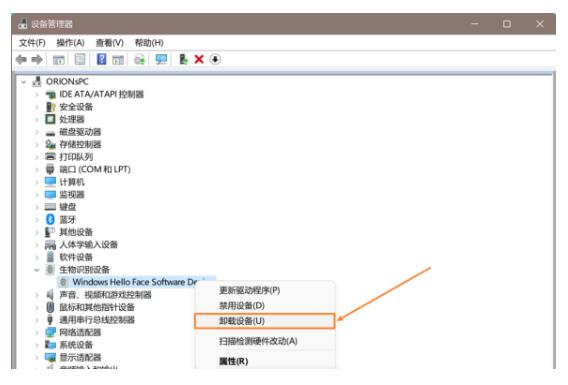
Task: Click the 磁盘驱动器 disk drive icon
Action: click(x=50, y=133)
